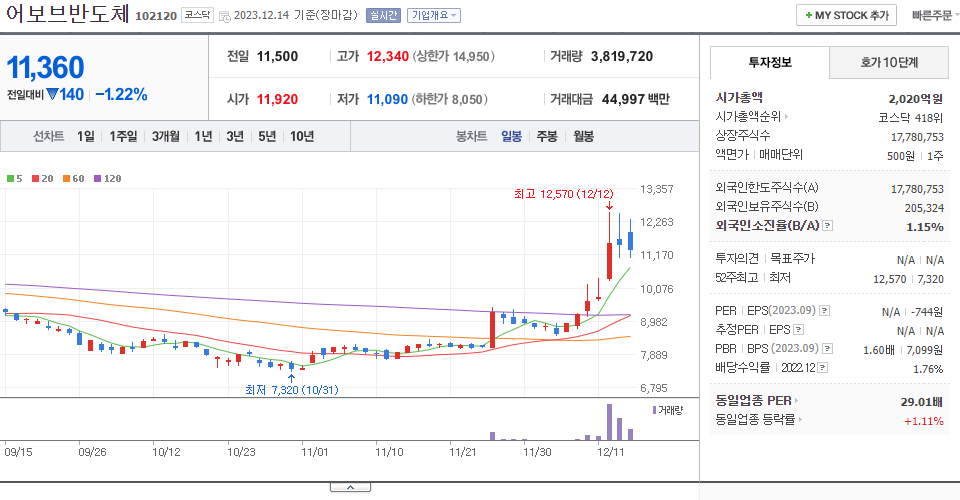This screenshot has height=500, width=960.
Task: Expand the 빠른주문 dropdown
Action: [x=935, y=15]
